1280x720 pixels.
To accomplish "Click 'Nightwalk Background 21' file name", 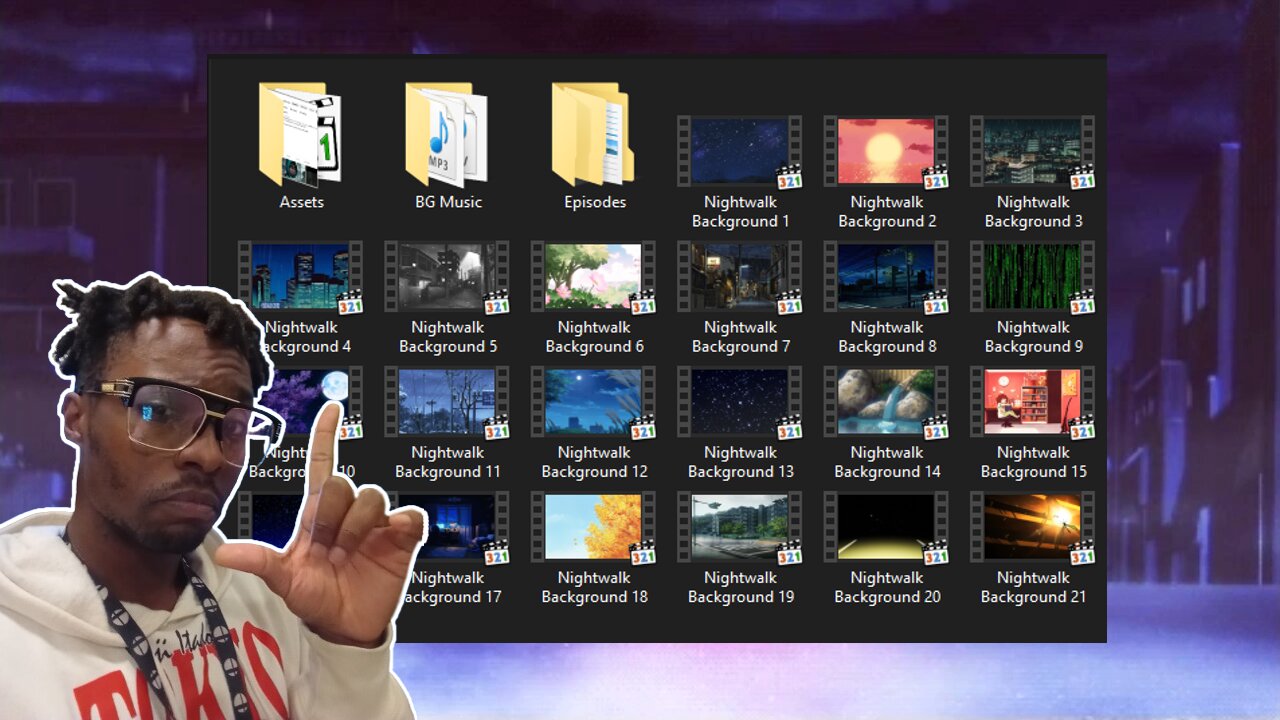I will pos(1033,587).
